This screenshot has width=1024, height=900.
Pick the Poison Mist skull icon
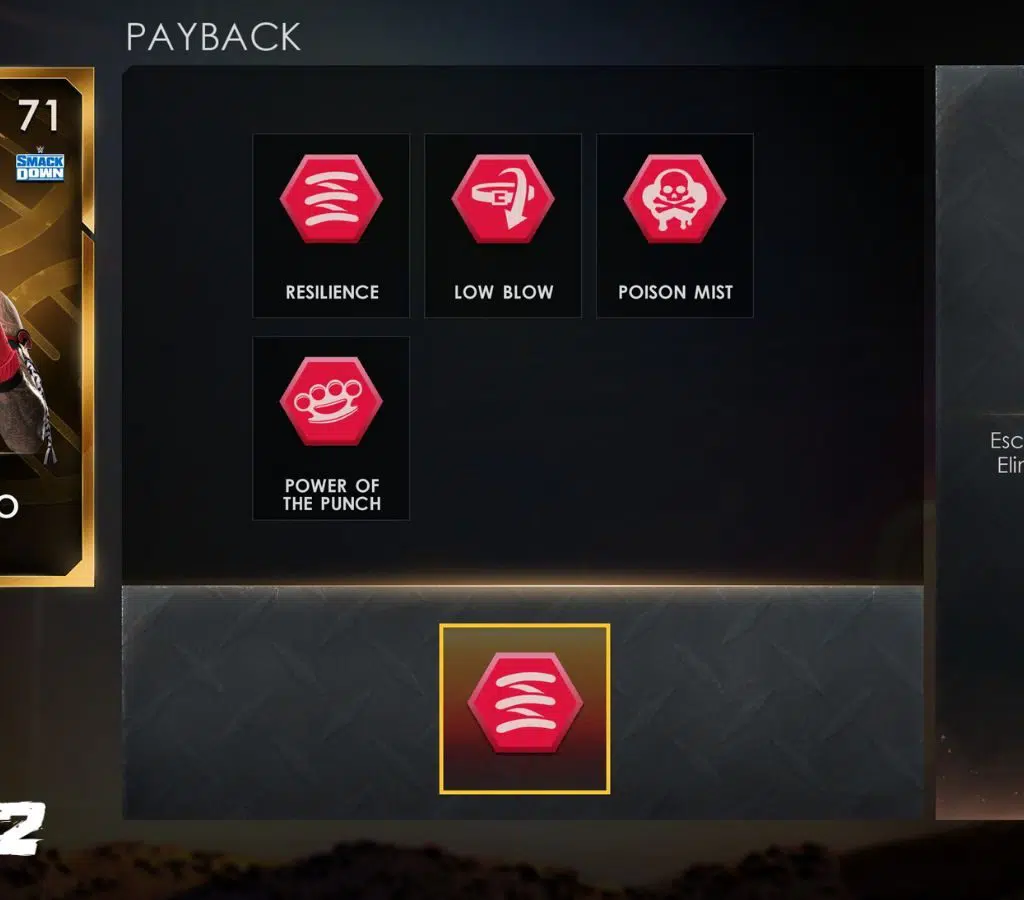(675, 199)
